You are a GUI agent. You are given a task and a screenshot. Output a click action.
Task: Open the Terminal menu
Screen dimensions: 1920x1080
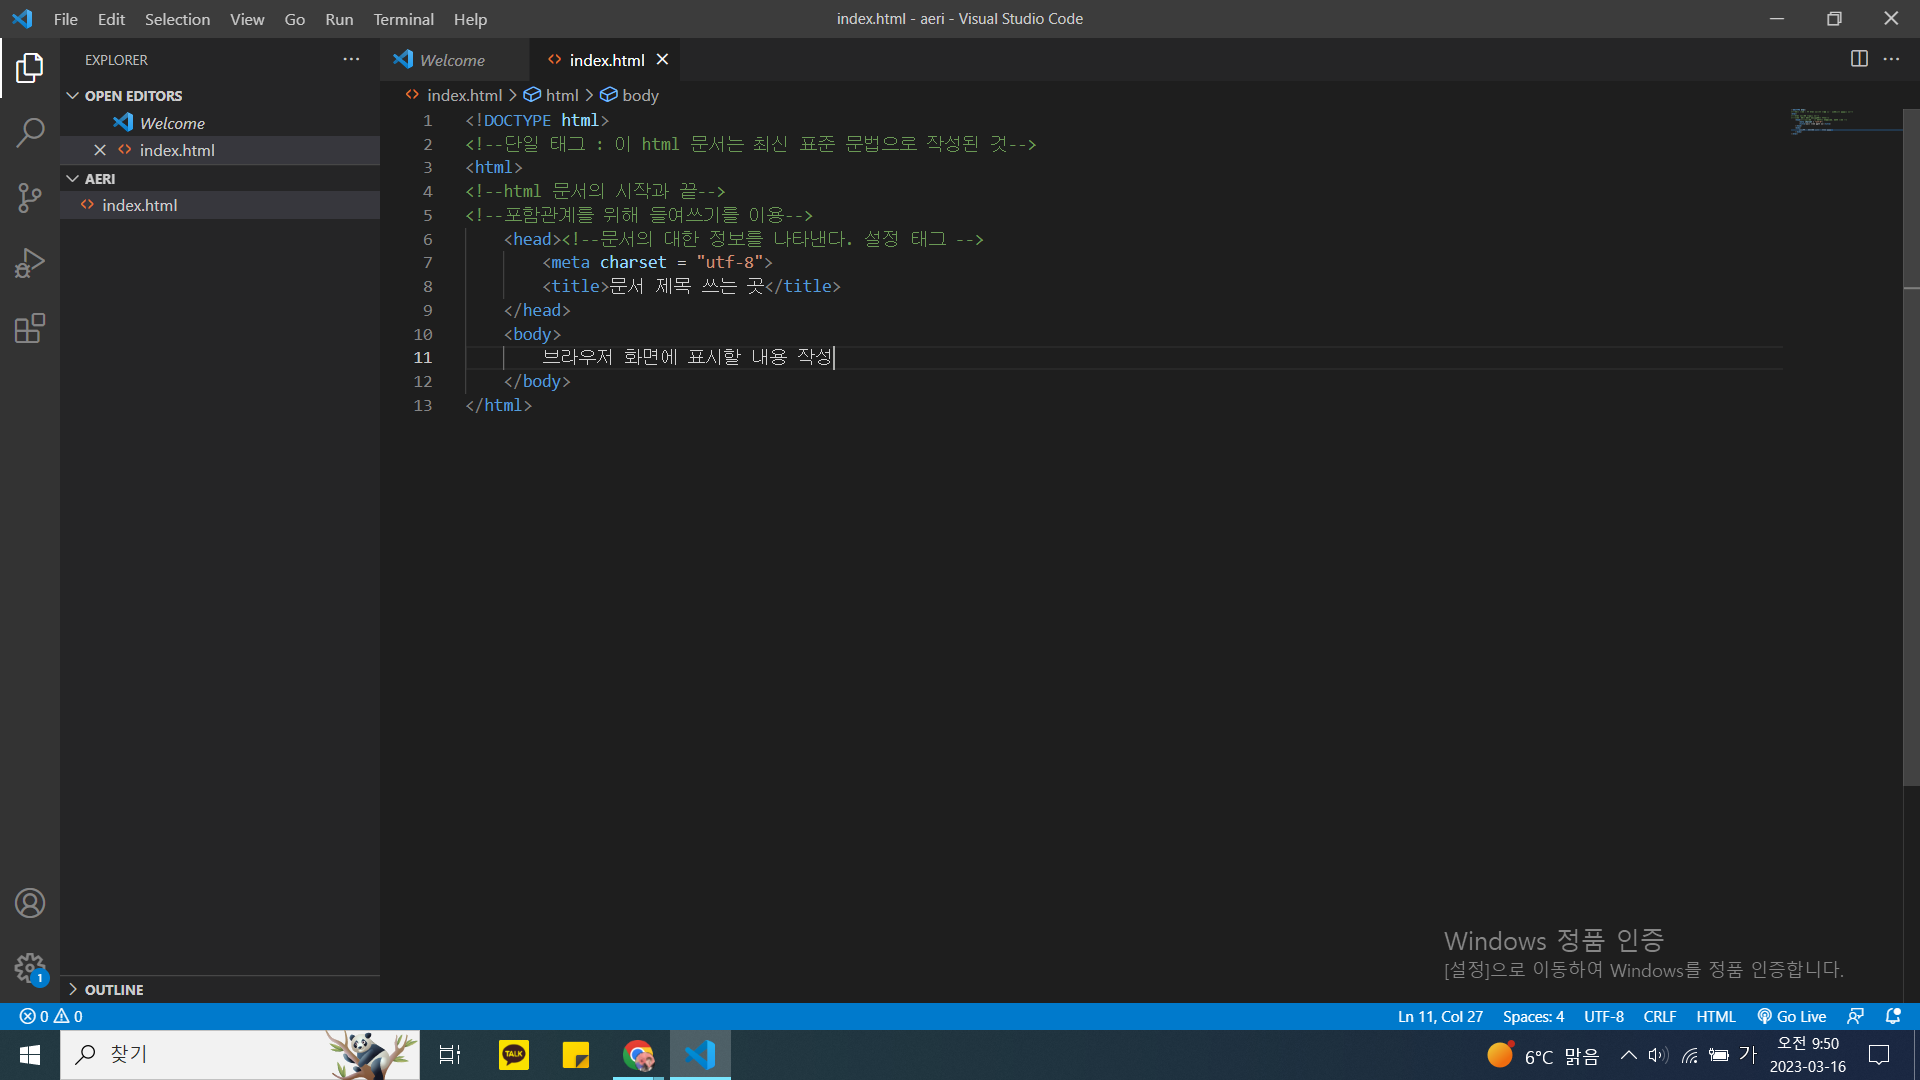(403, 19)
